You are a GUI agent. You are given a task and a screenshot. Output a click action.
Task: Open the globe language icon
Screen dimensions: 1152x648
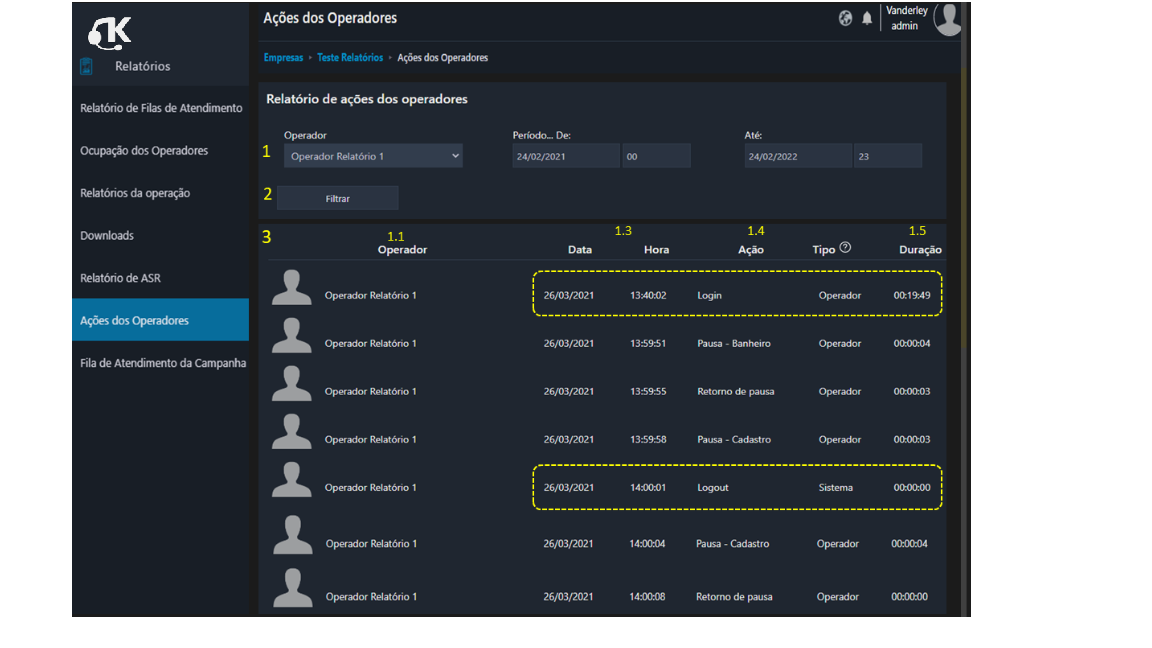coord(846,18)
